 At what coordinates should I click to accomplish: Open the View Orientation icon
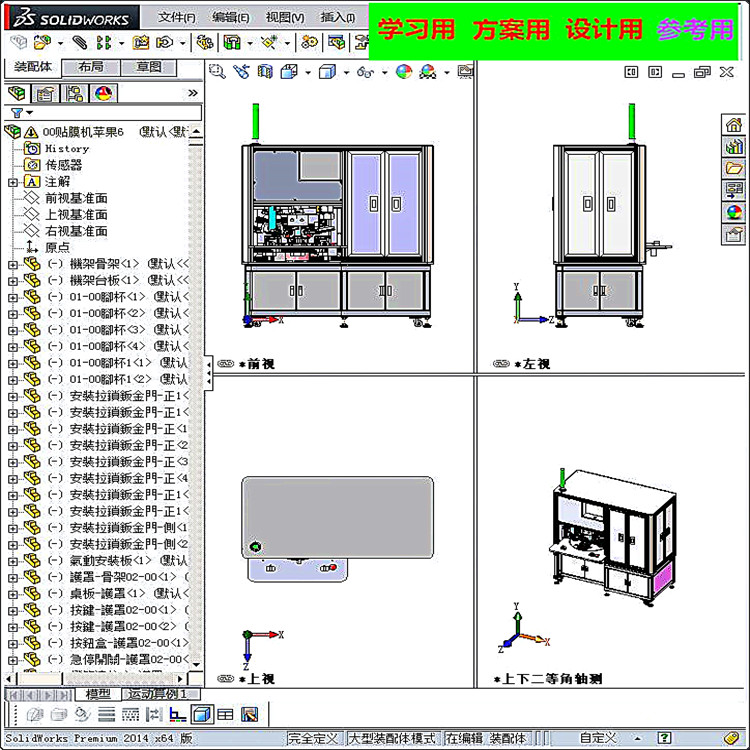pos(289,72)
